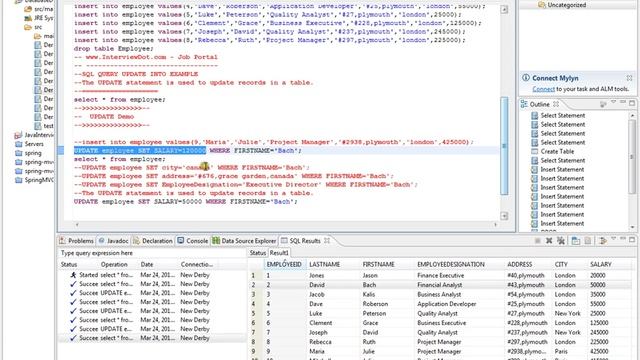This screenshot has width=640, height=360.
Task: Close the Outline view tab
Action: pos(556,104)
